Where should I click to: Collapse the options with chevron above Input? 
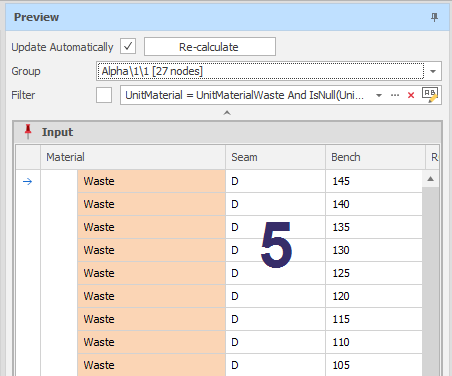click(227, 113)
